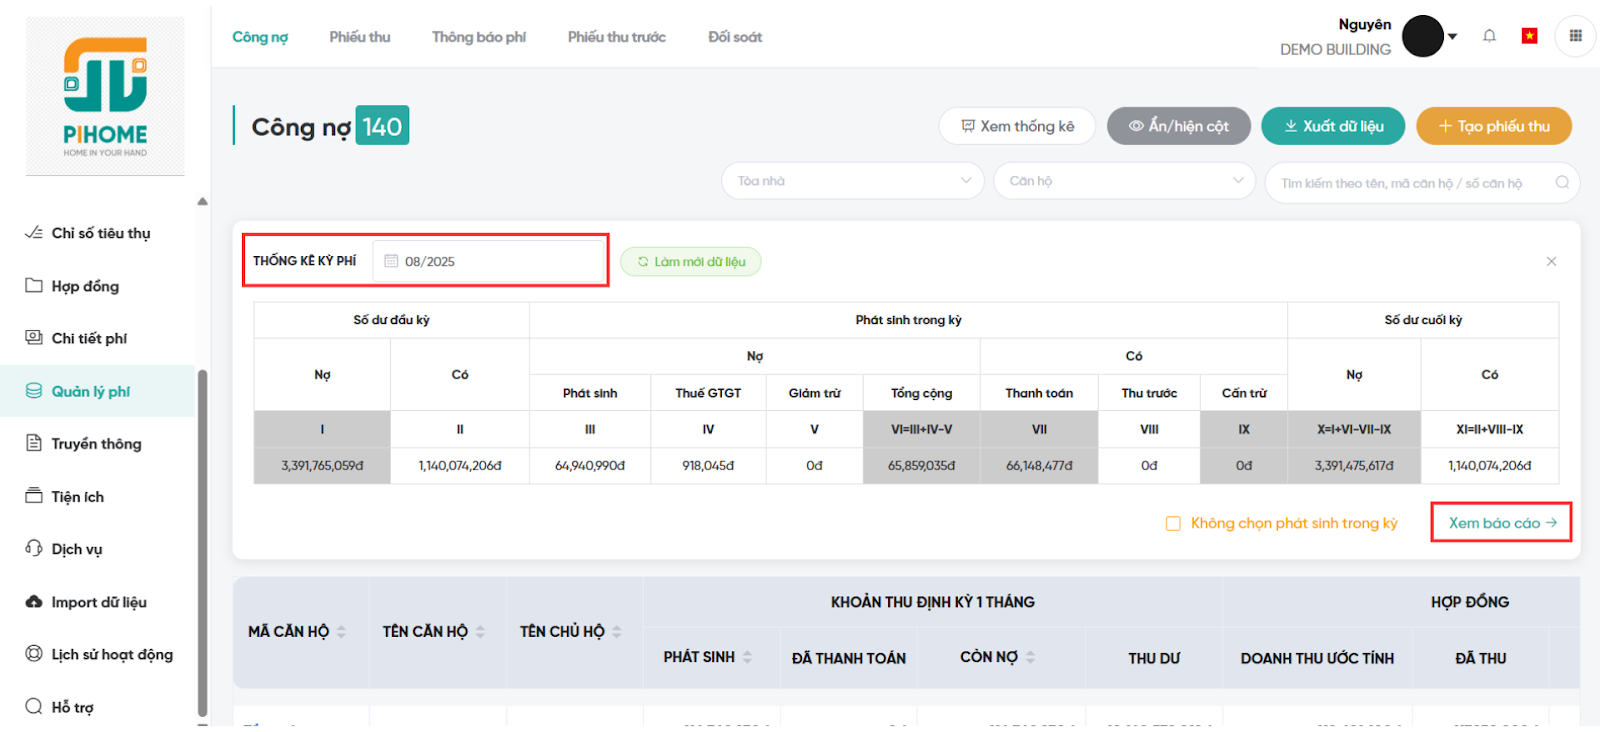Click the search magnifier icon
Image resolution: width=1600 pixels, height=732 pixels.
(1562, 182)
